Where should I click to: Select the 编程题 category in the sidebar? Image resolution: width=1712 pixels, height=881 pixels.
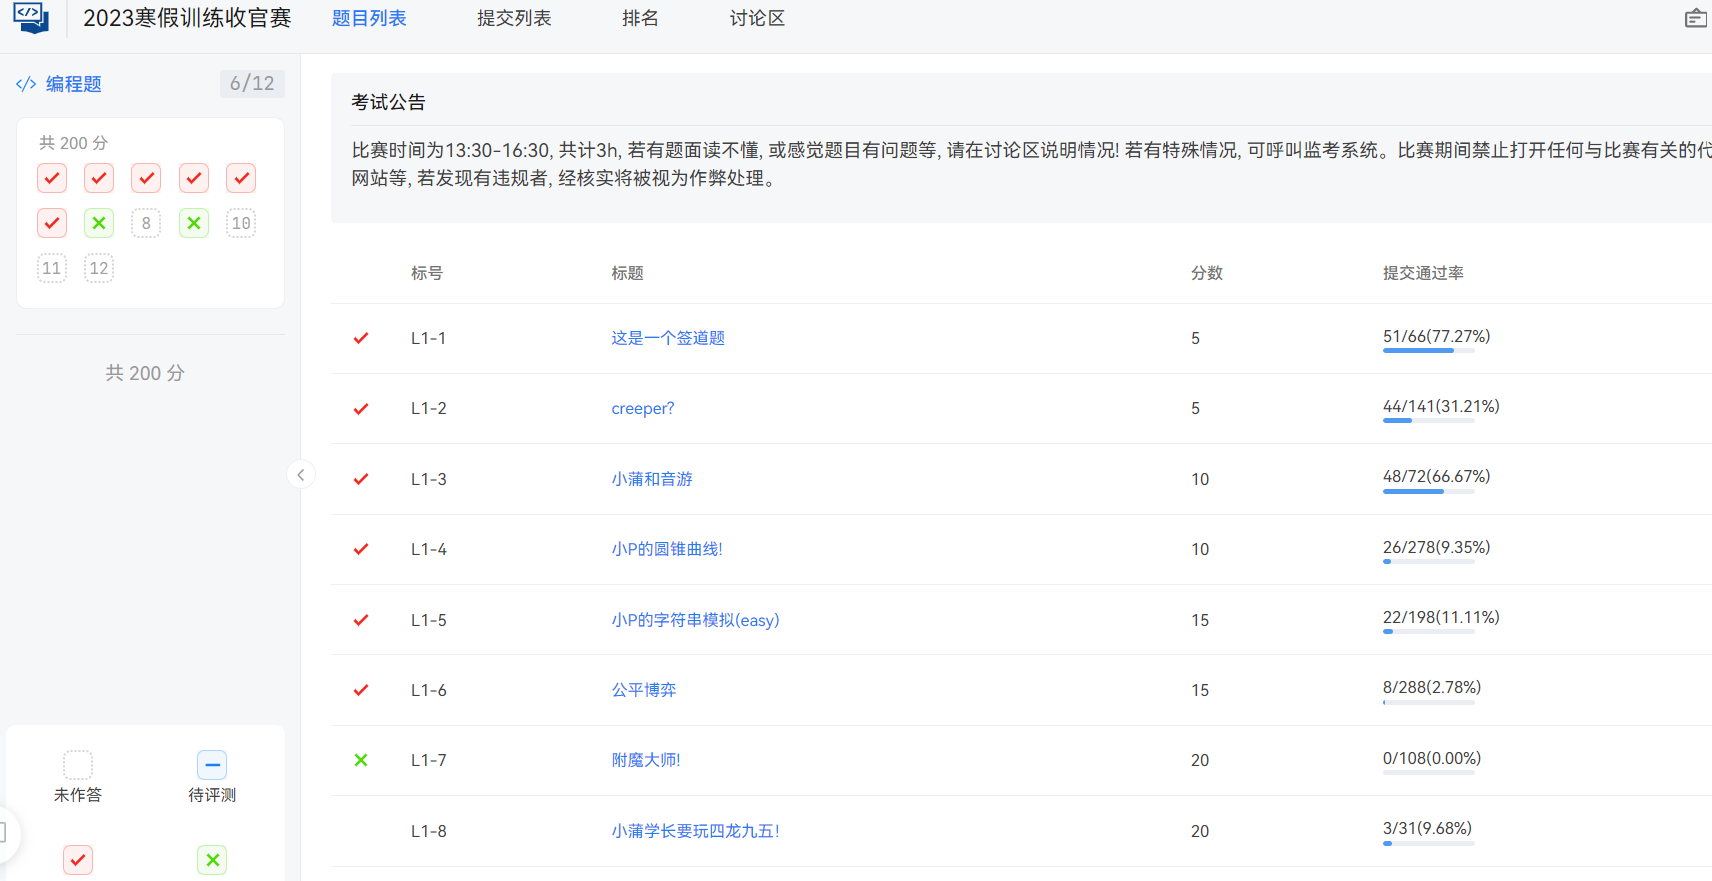point(74,84)
